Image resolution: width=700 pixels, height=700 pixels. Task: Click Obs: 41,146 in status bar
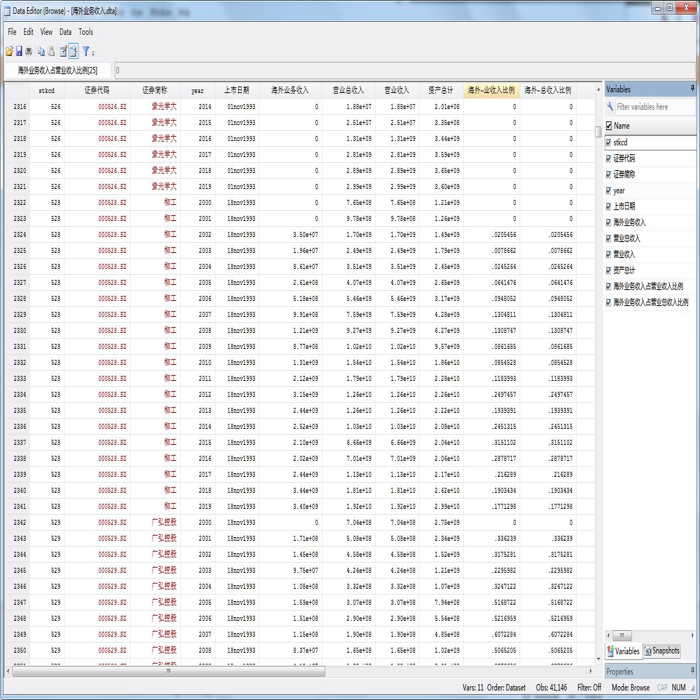[551, 688]
